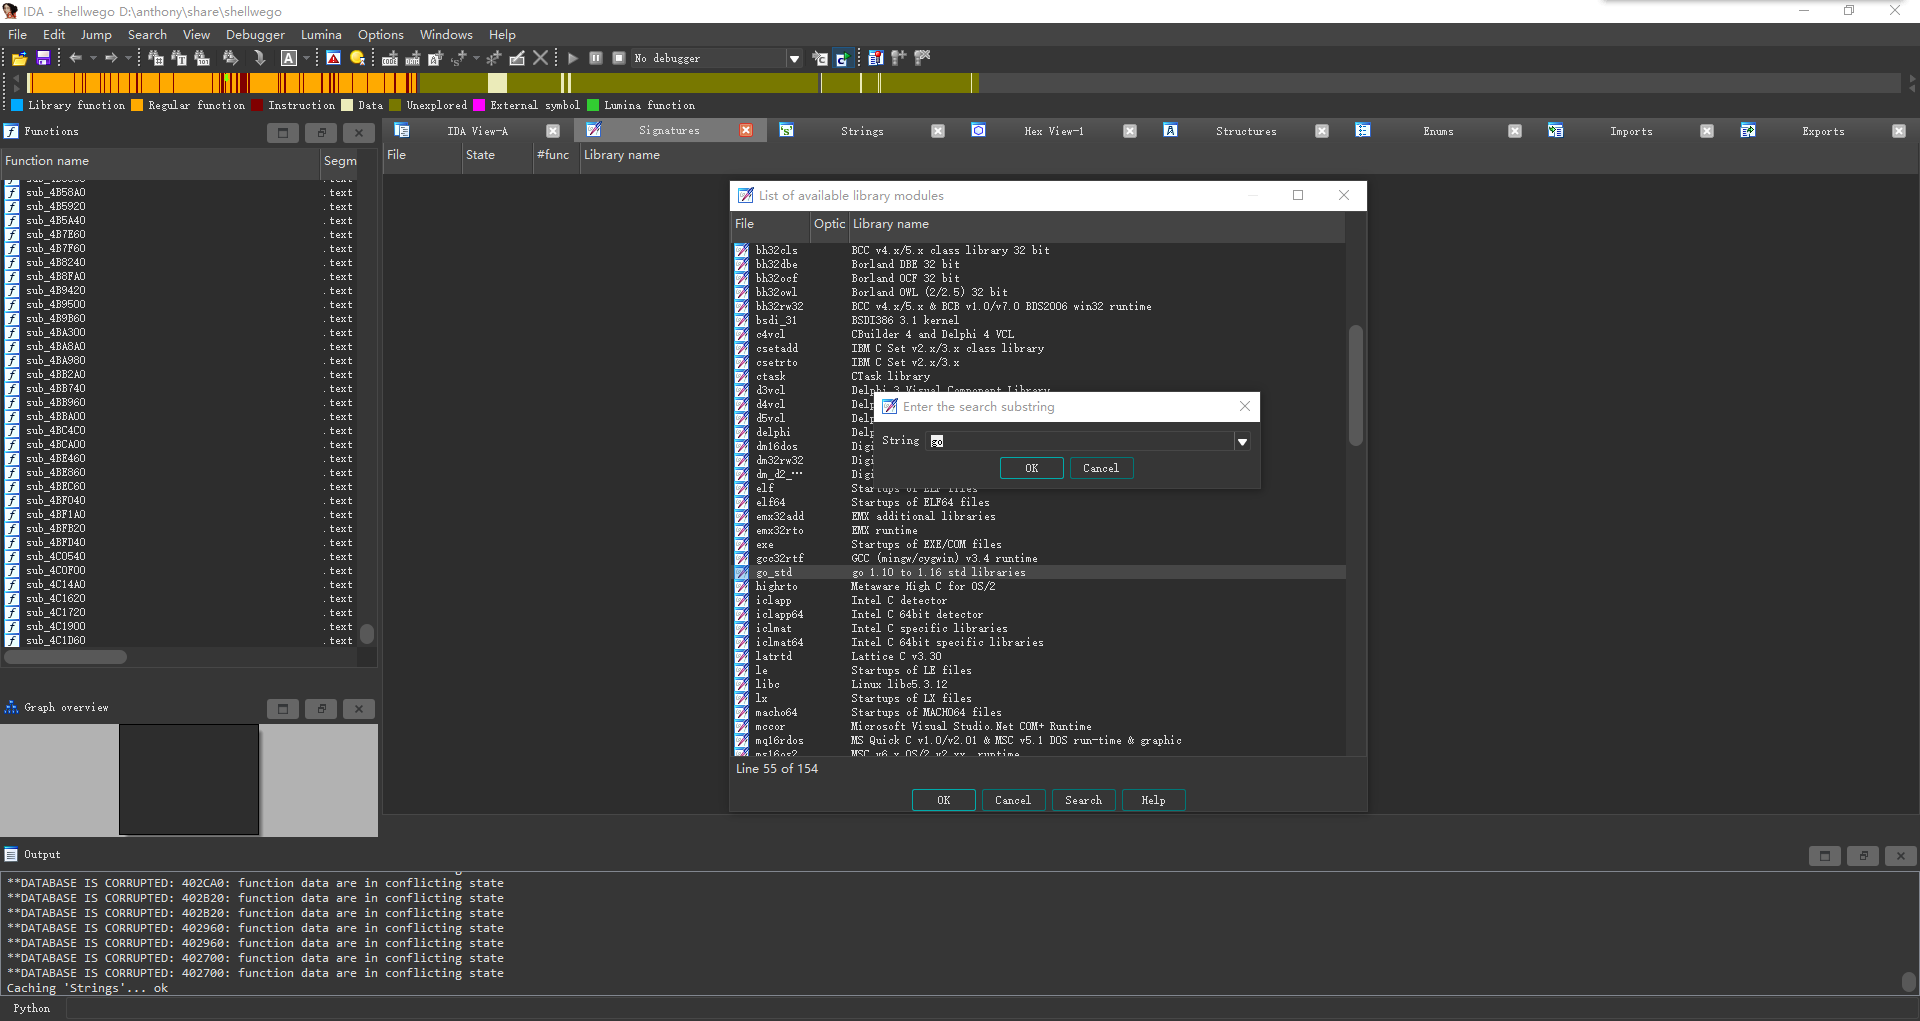Switch to the Strings tab

coord(862,131)
